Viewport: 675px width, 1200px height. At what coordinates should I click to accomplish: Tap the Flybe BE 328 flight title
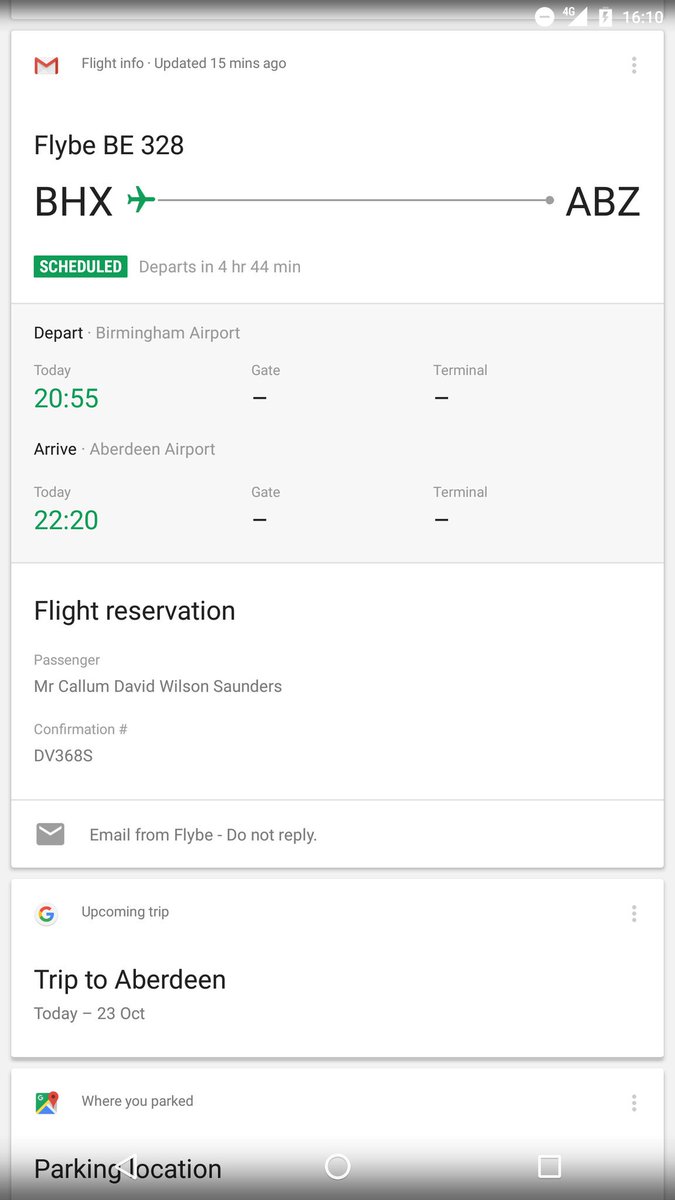pyautogui.click(x=109, y=145)
